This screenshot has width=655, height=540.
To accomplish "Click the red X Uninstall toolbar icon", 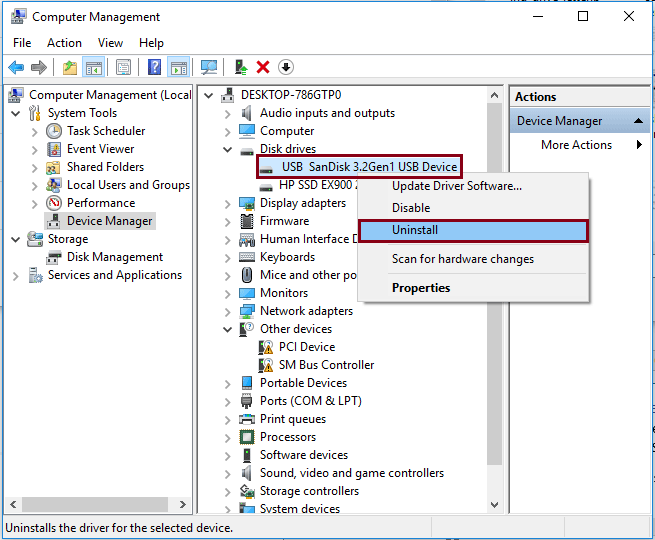I will 263,67.
